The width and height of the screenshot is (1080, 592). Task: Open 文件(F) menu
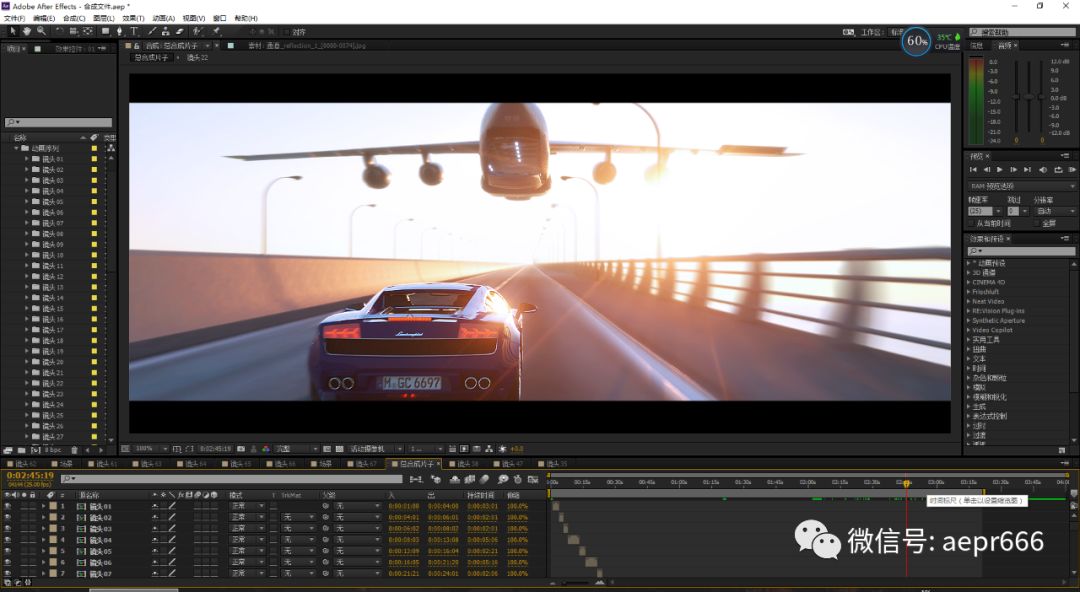14,18
